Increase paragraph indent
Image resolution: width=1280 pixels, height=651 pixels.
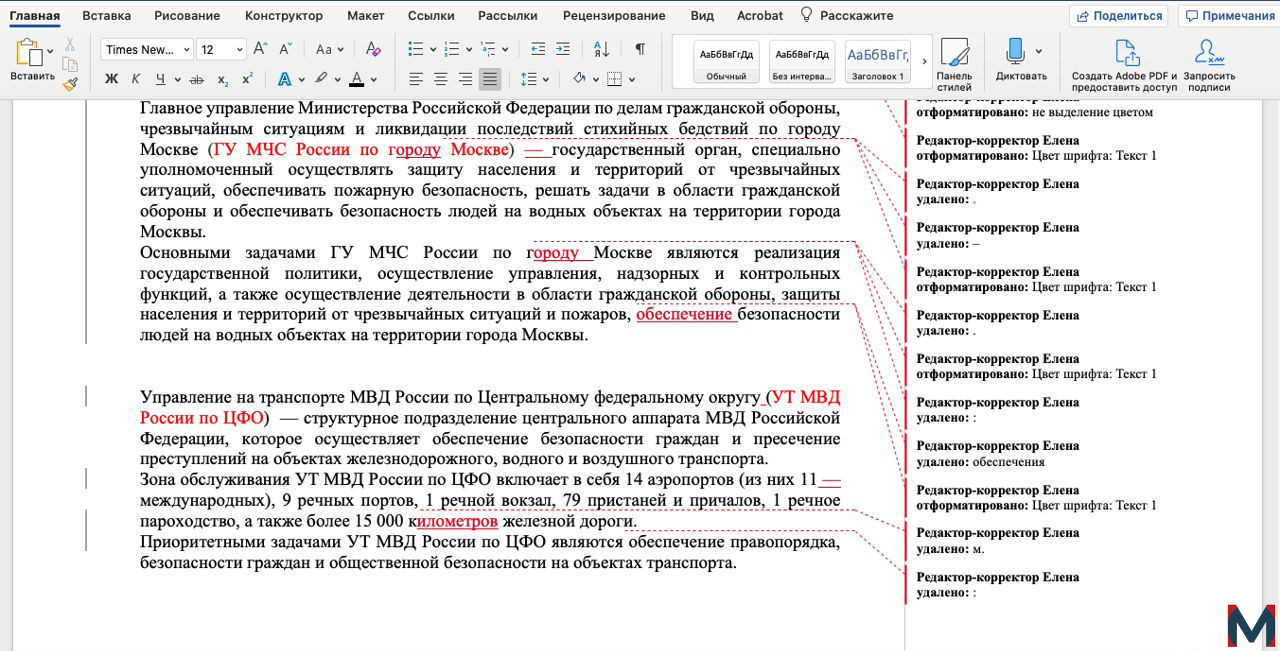tap(563, 49)
